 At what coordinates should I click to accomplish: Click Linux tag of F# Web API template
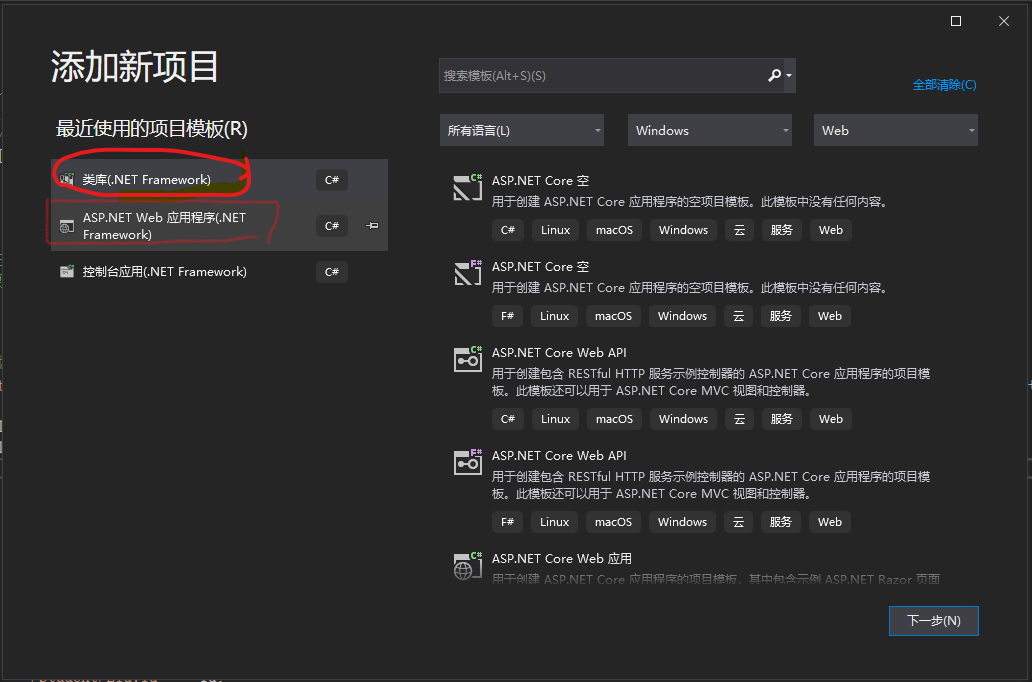point(555,522)
